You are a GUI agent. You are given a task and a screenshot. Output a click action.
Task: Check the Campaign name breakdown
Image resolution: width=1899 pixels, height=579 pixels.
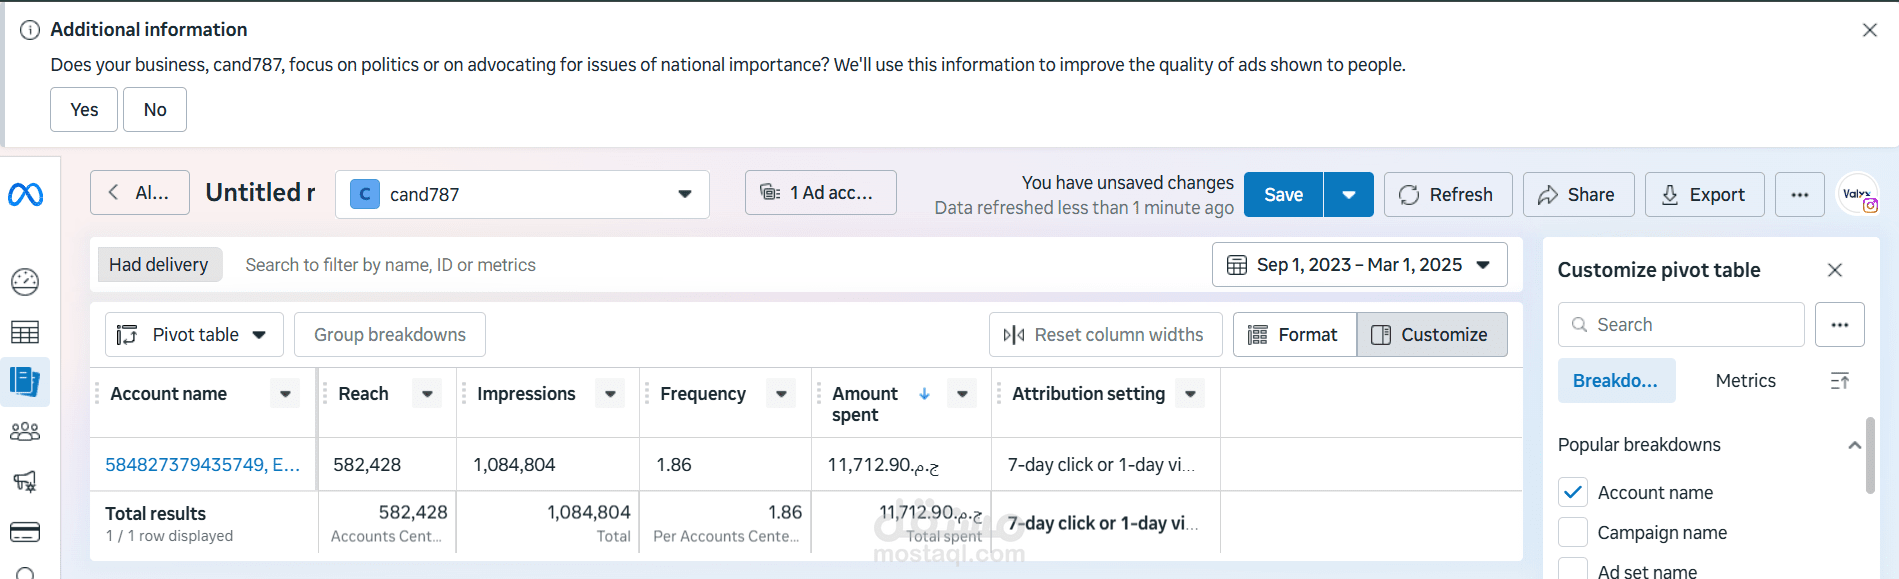pos(1573,532)
